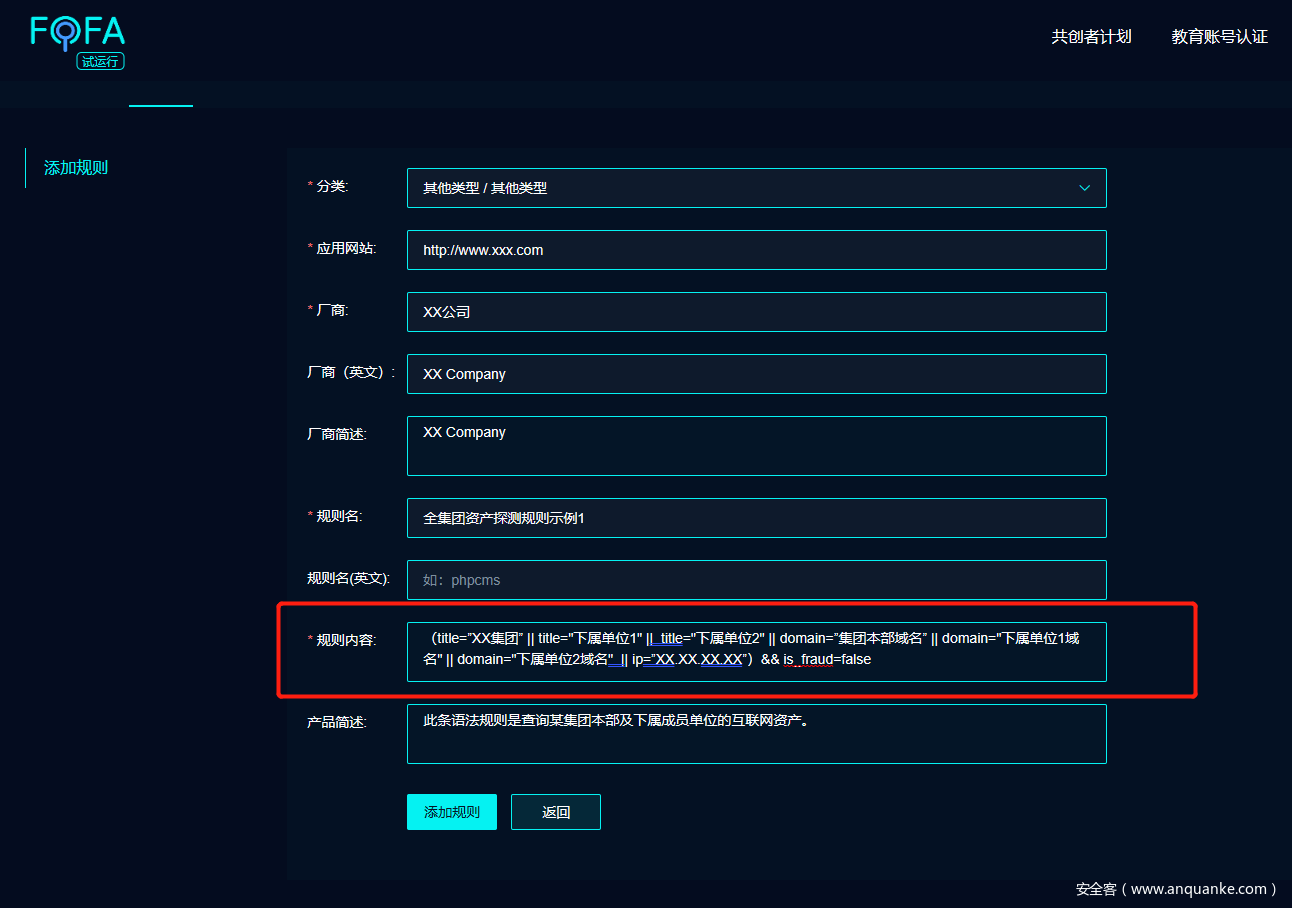Screen dimensions: 1292x908
Task: Click the FOFA logo
Action: pos(78,32)
